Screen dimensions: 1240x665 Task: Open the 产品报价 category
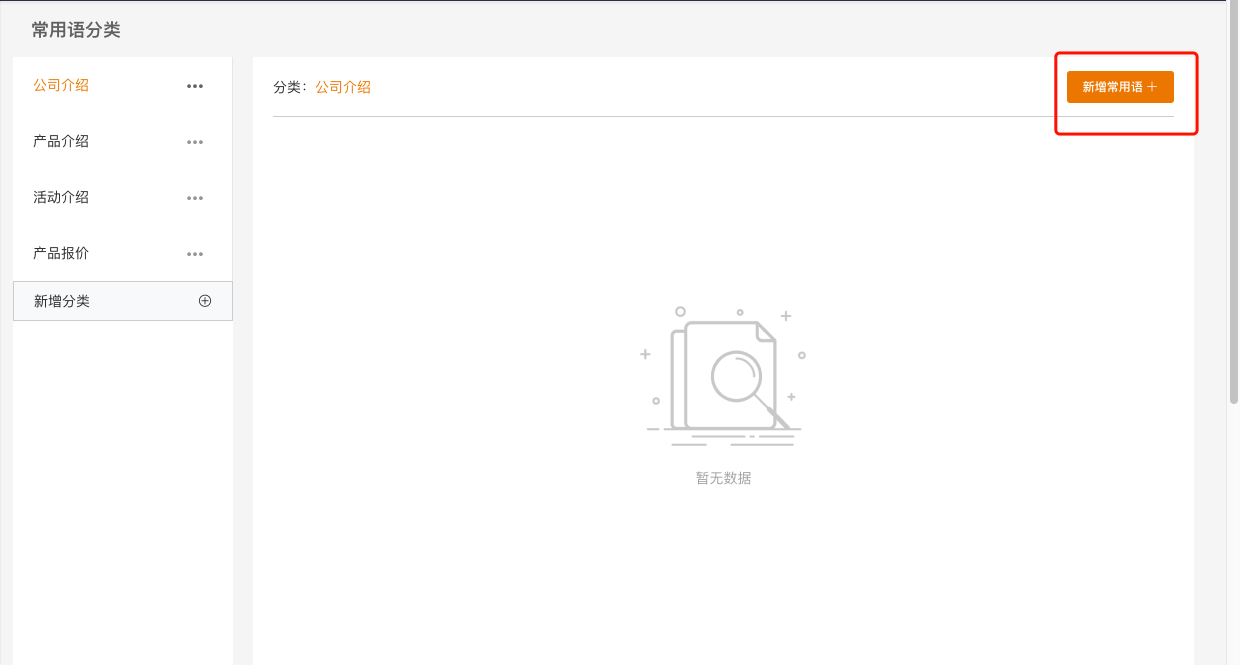click(x=61, y=254)
